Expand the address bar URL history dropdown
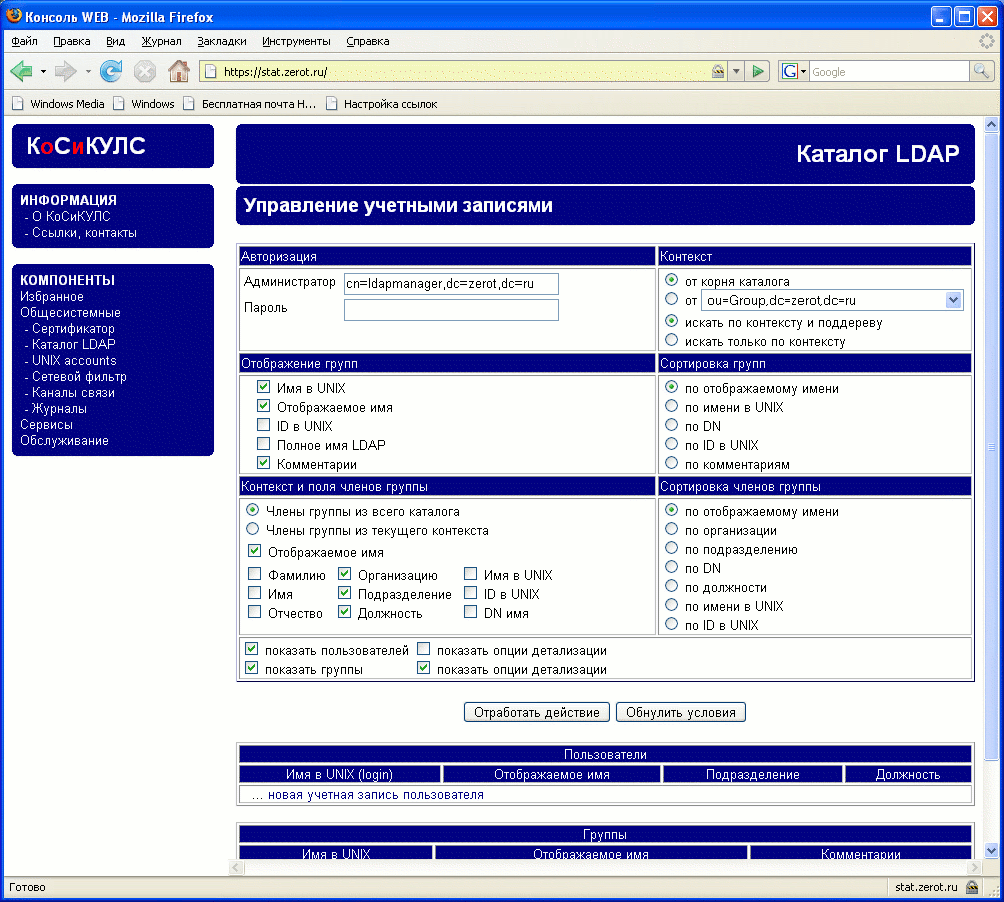Image resolution: width=1004 pixels, height=902 pixels. (736, 72)
